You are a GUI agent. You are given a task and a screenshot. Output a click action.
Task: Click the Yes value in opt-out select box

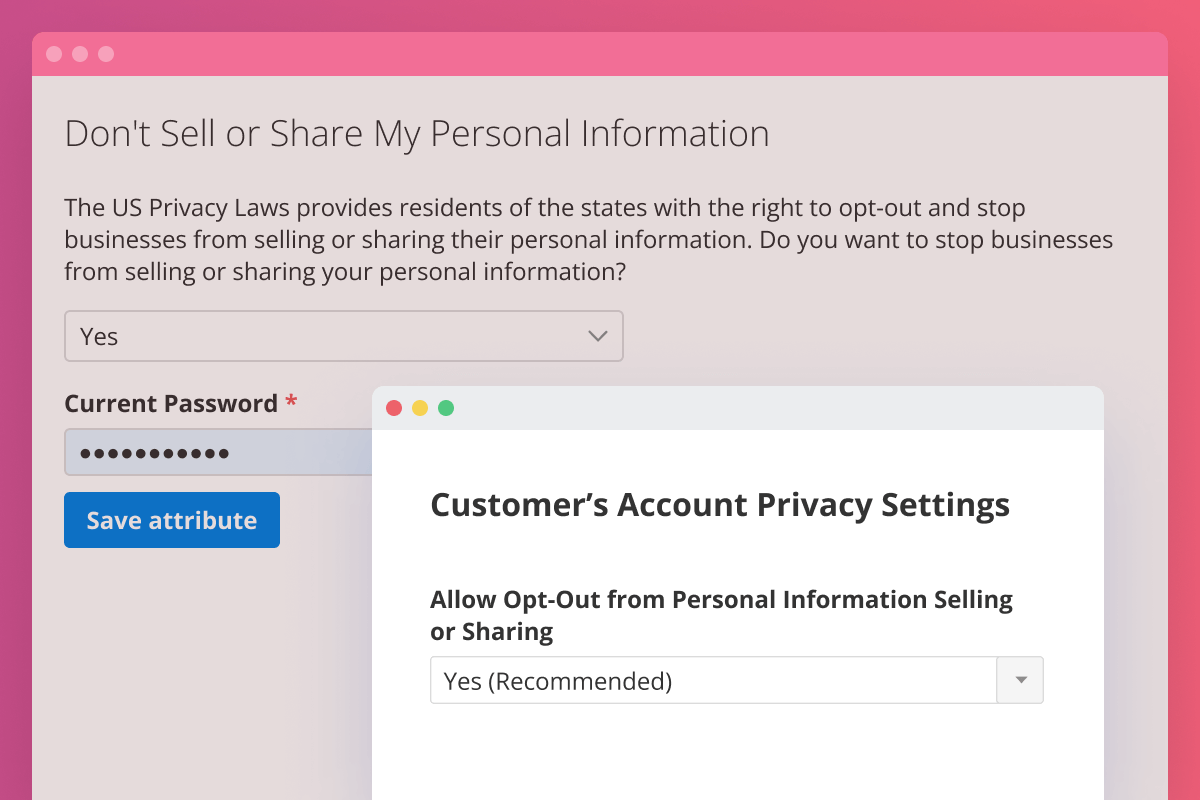(100, 337)
